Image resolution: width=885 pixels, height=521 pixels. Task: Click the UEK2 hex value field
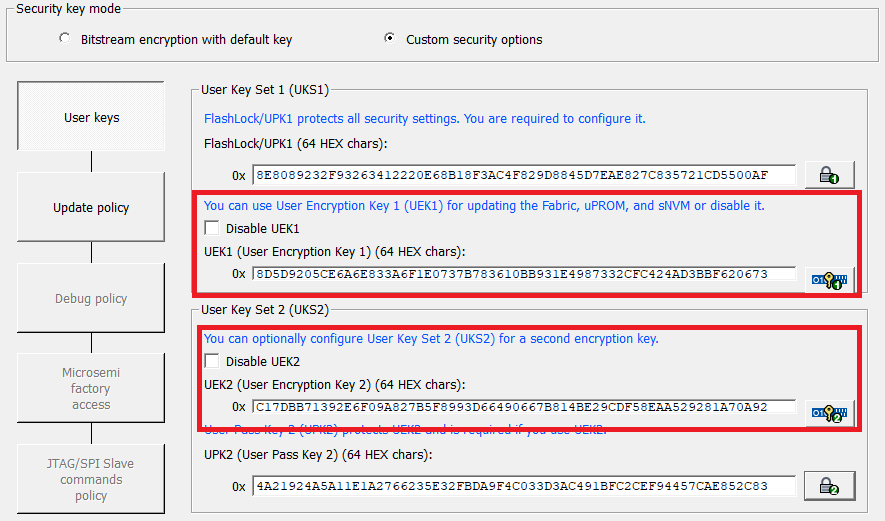[x=524, y=407]
